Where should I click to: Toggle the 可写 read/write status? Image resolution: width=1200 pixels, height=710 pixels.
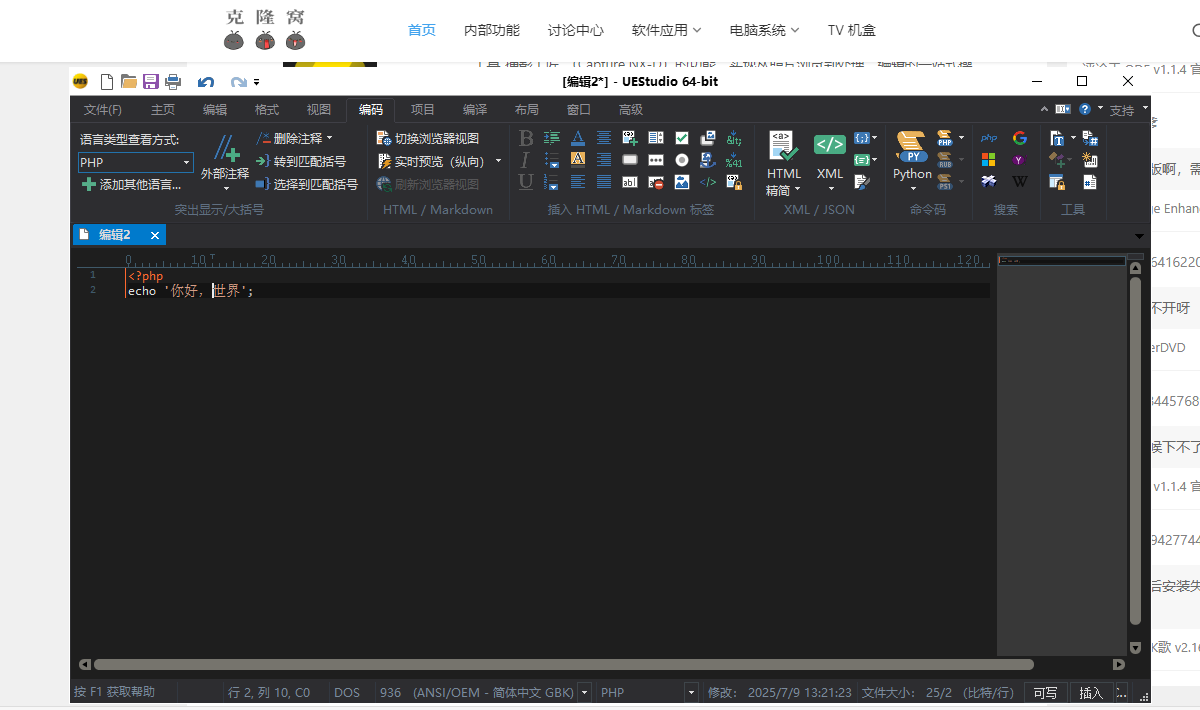(x=1045, y=692)
